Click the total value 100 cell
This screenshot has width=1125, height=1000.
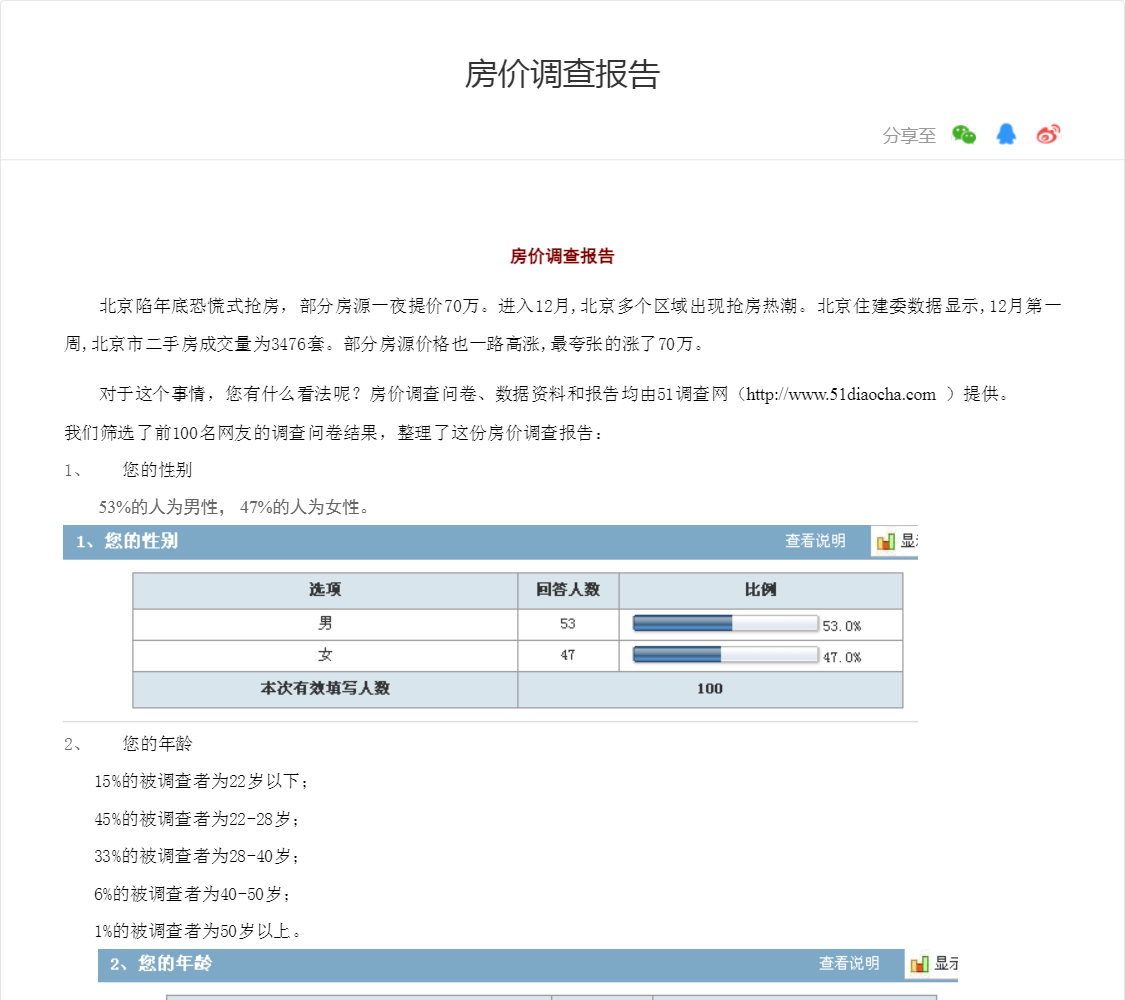710,689
